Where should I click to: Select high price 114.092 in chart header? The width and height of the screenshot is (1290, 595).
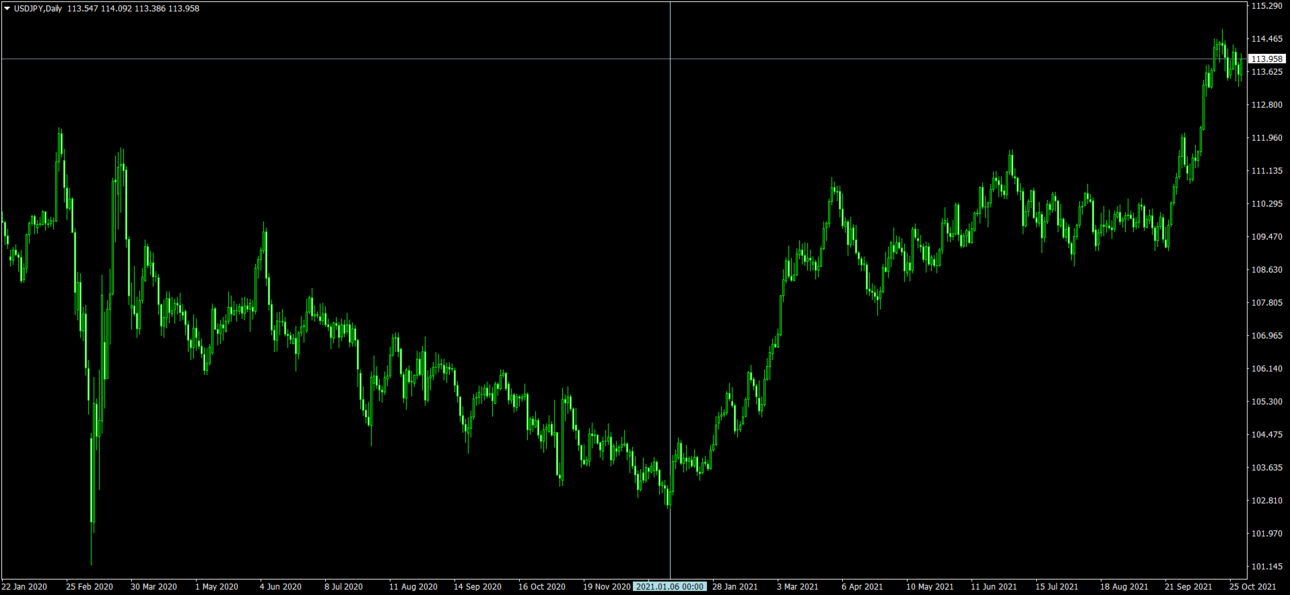point(117,9)
